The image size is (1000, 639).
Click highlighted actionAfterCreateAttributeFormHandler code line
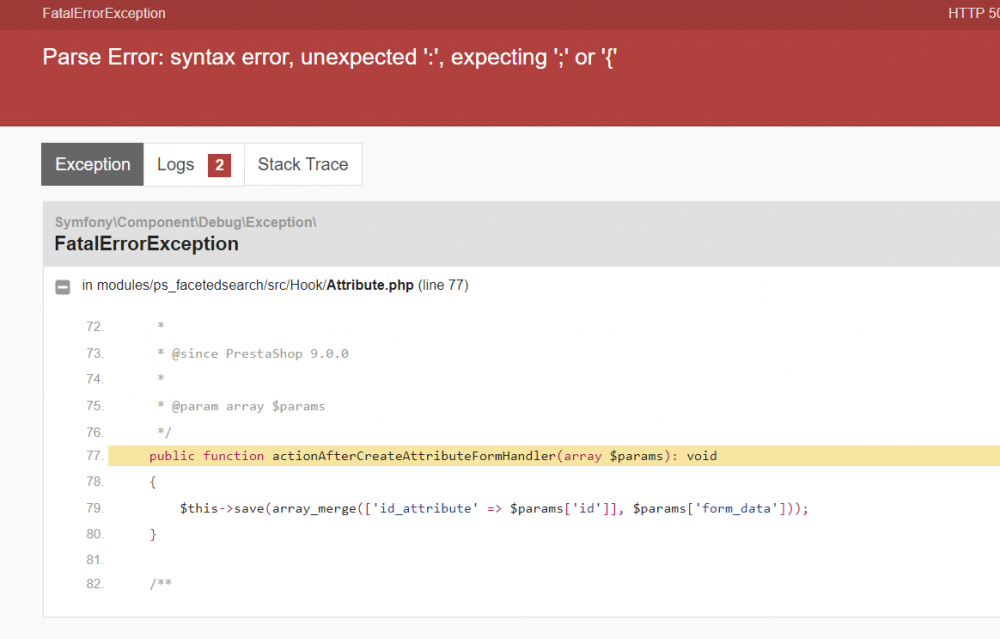[x=433, y=456]
